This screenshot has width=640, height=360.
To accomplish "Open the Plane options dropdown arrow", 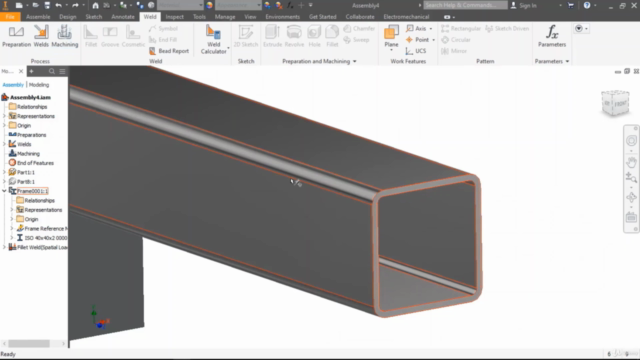I will (x=391, y=50).
